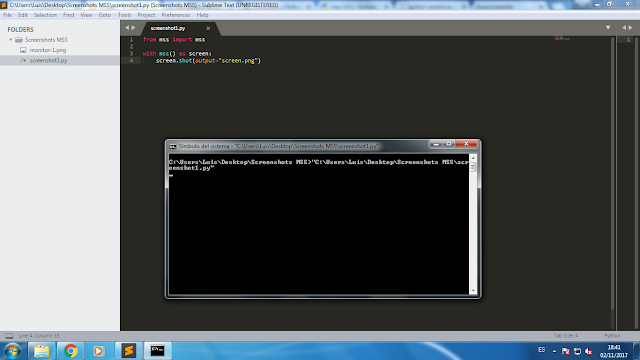The width and height of the screenshot is (640, 360).
Task: Open the taskbar clock and date
Action: click(x=613, y=351)
